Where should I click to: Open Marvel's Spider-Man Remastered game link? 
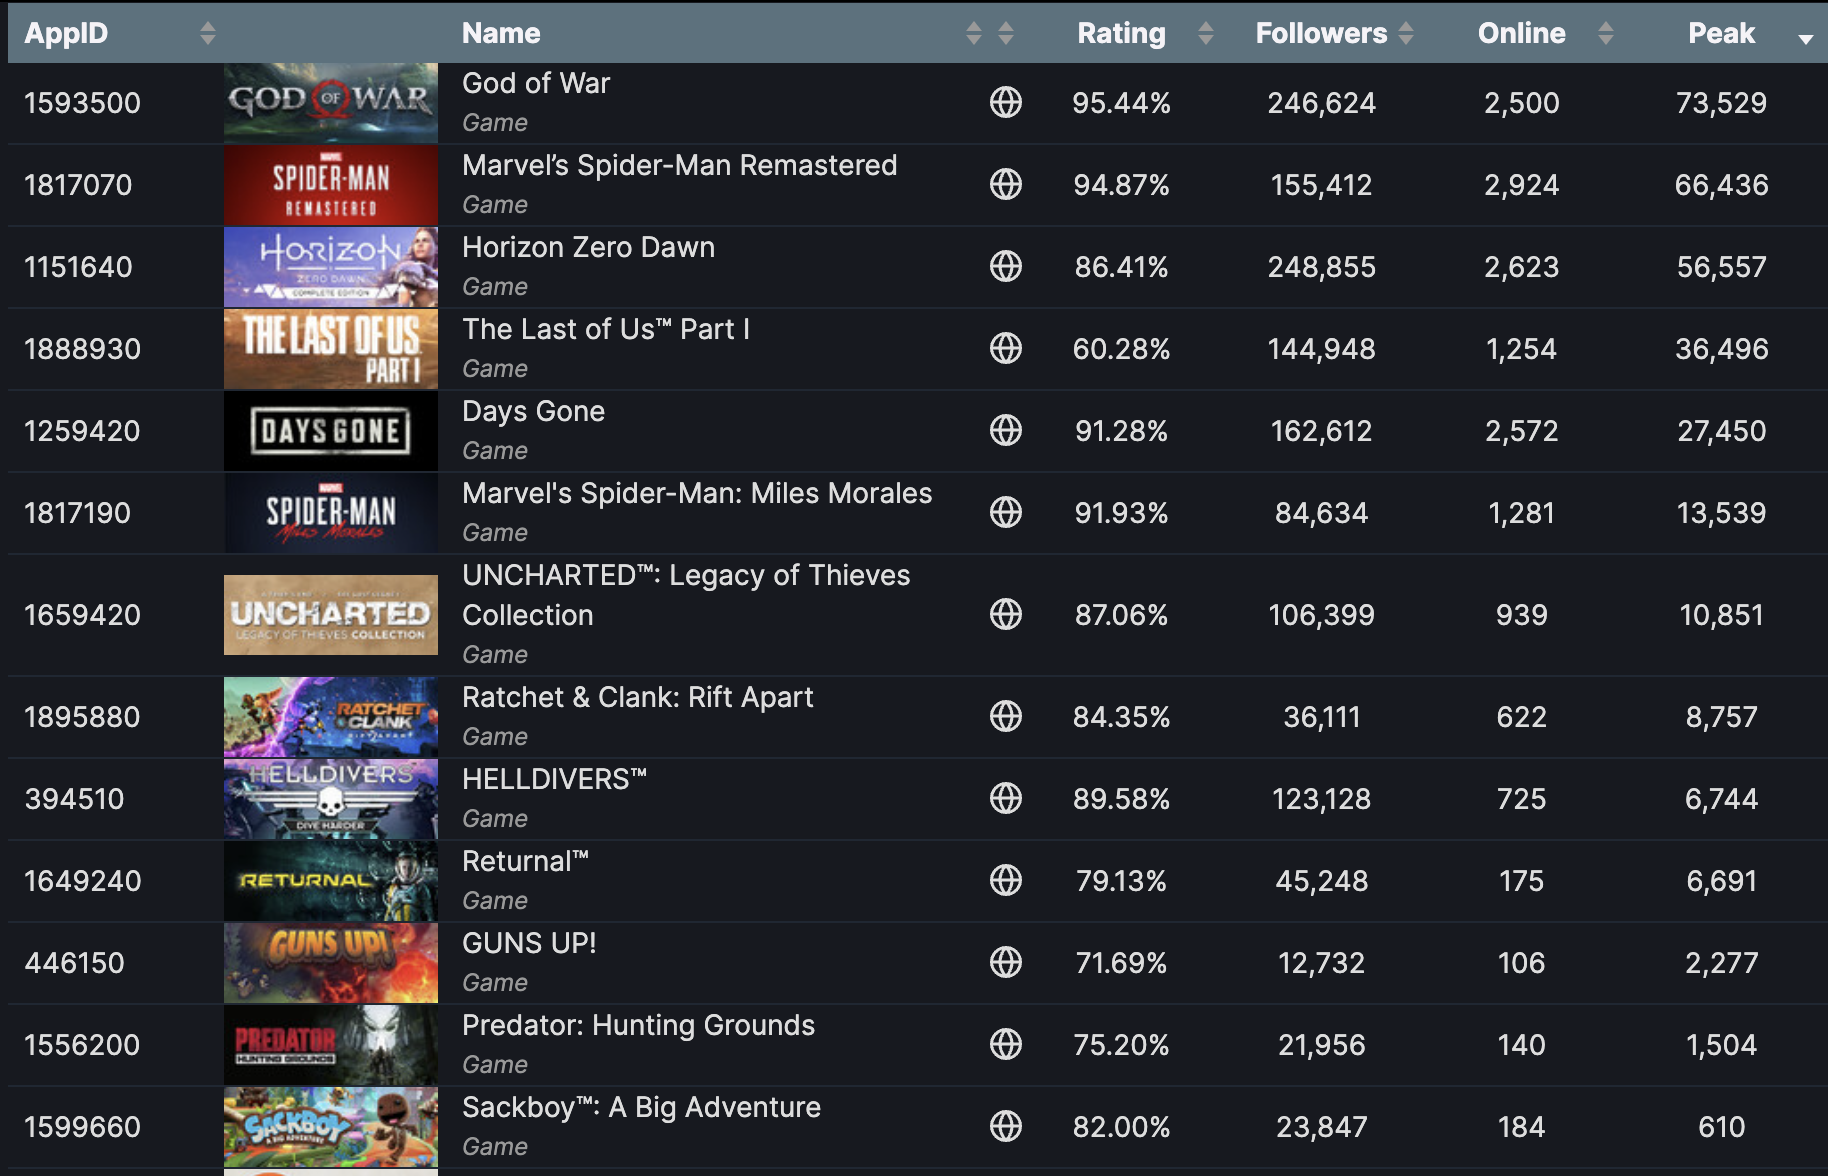pyautogui.click(x=679, y=165)
